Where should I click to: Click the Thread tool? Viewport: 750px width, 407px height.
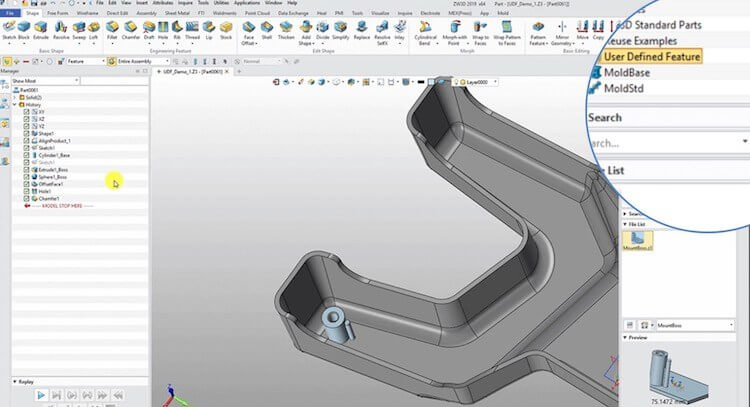tap(192, 31)
